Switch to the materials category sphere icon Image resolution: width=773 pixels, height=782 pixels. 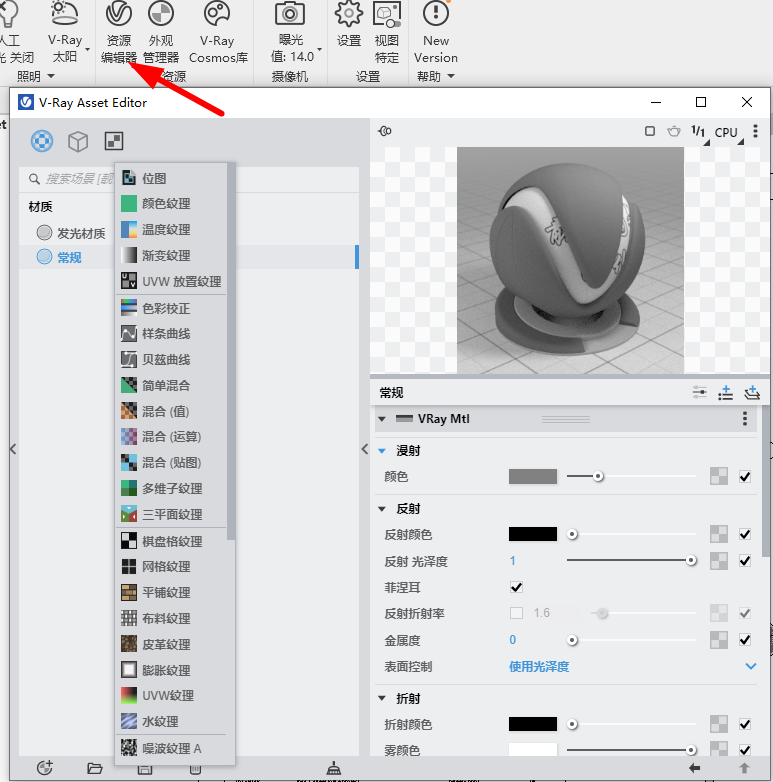(42, 141)
